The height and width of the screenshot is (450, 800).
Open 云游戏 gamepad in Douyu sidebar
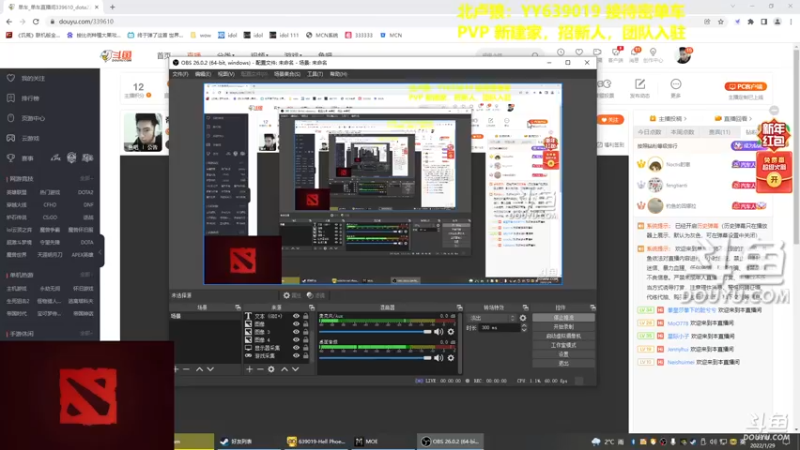[11, 138]
